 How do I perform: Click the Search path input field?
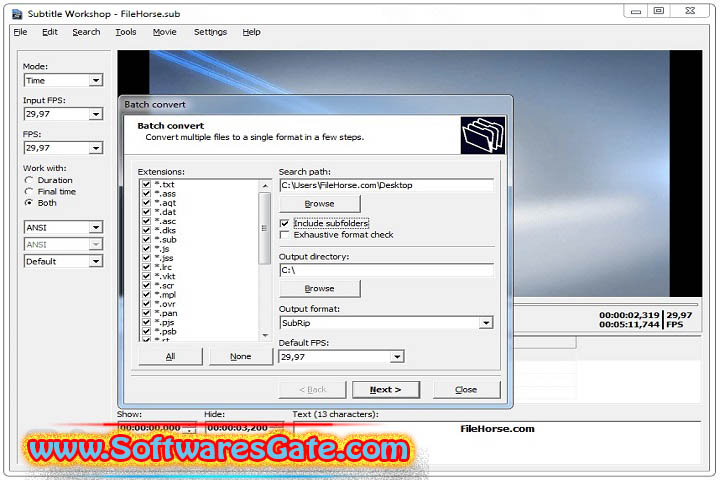[386, 185]
